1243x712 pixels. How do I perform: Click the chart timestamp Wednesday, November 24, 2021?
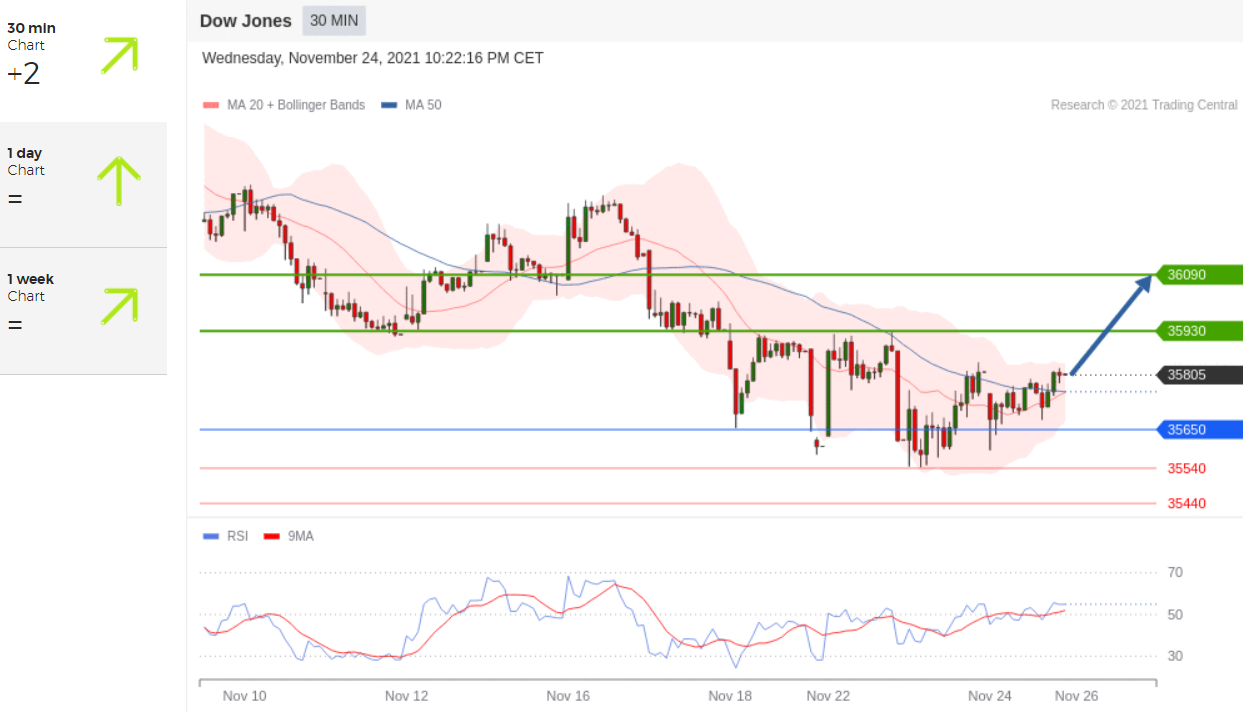[x=373, y=58]
